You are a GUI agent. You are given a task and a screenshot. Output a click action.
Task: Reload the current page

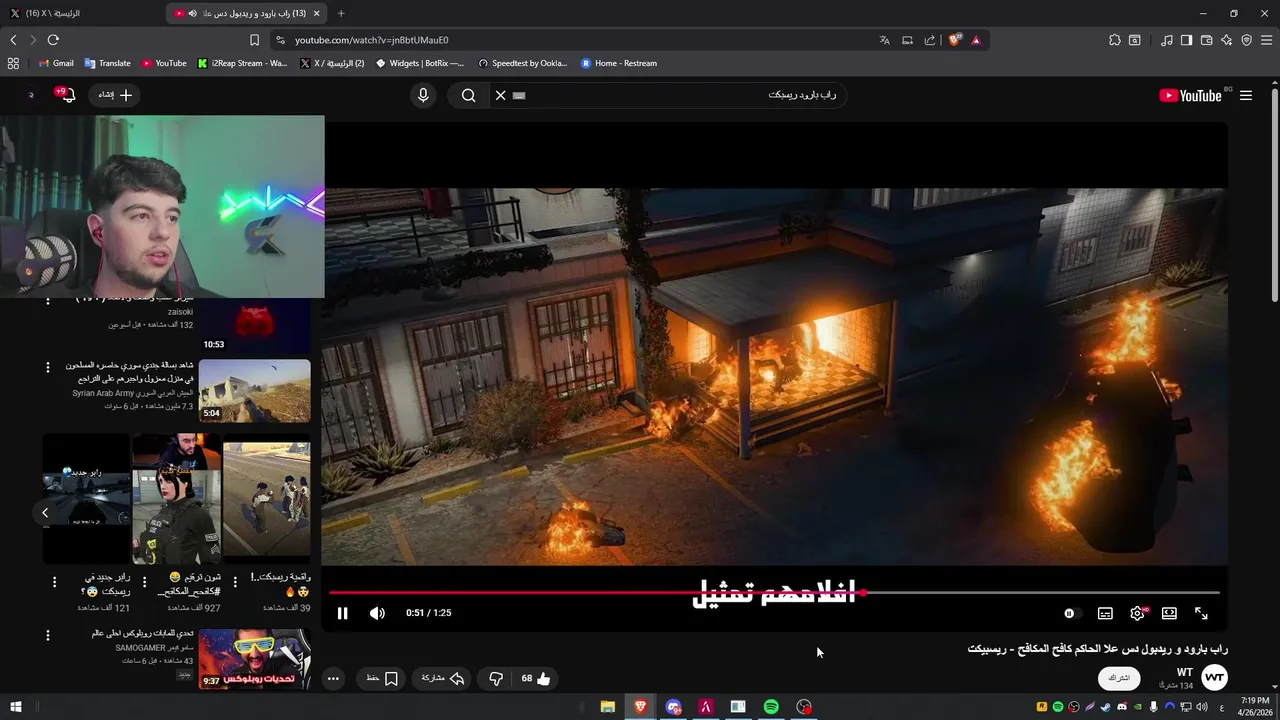pyautogui.click(x=53, y=40)
